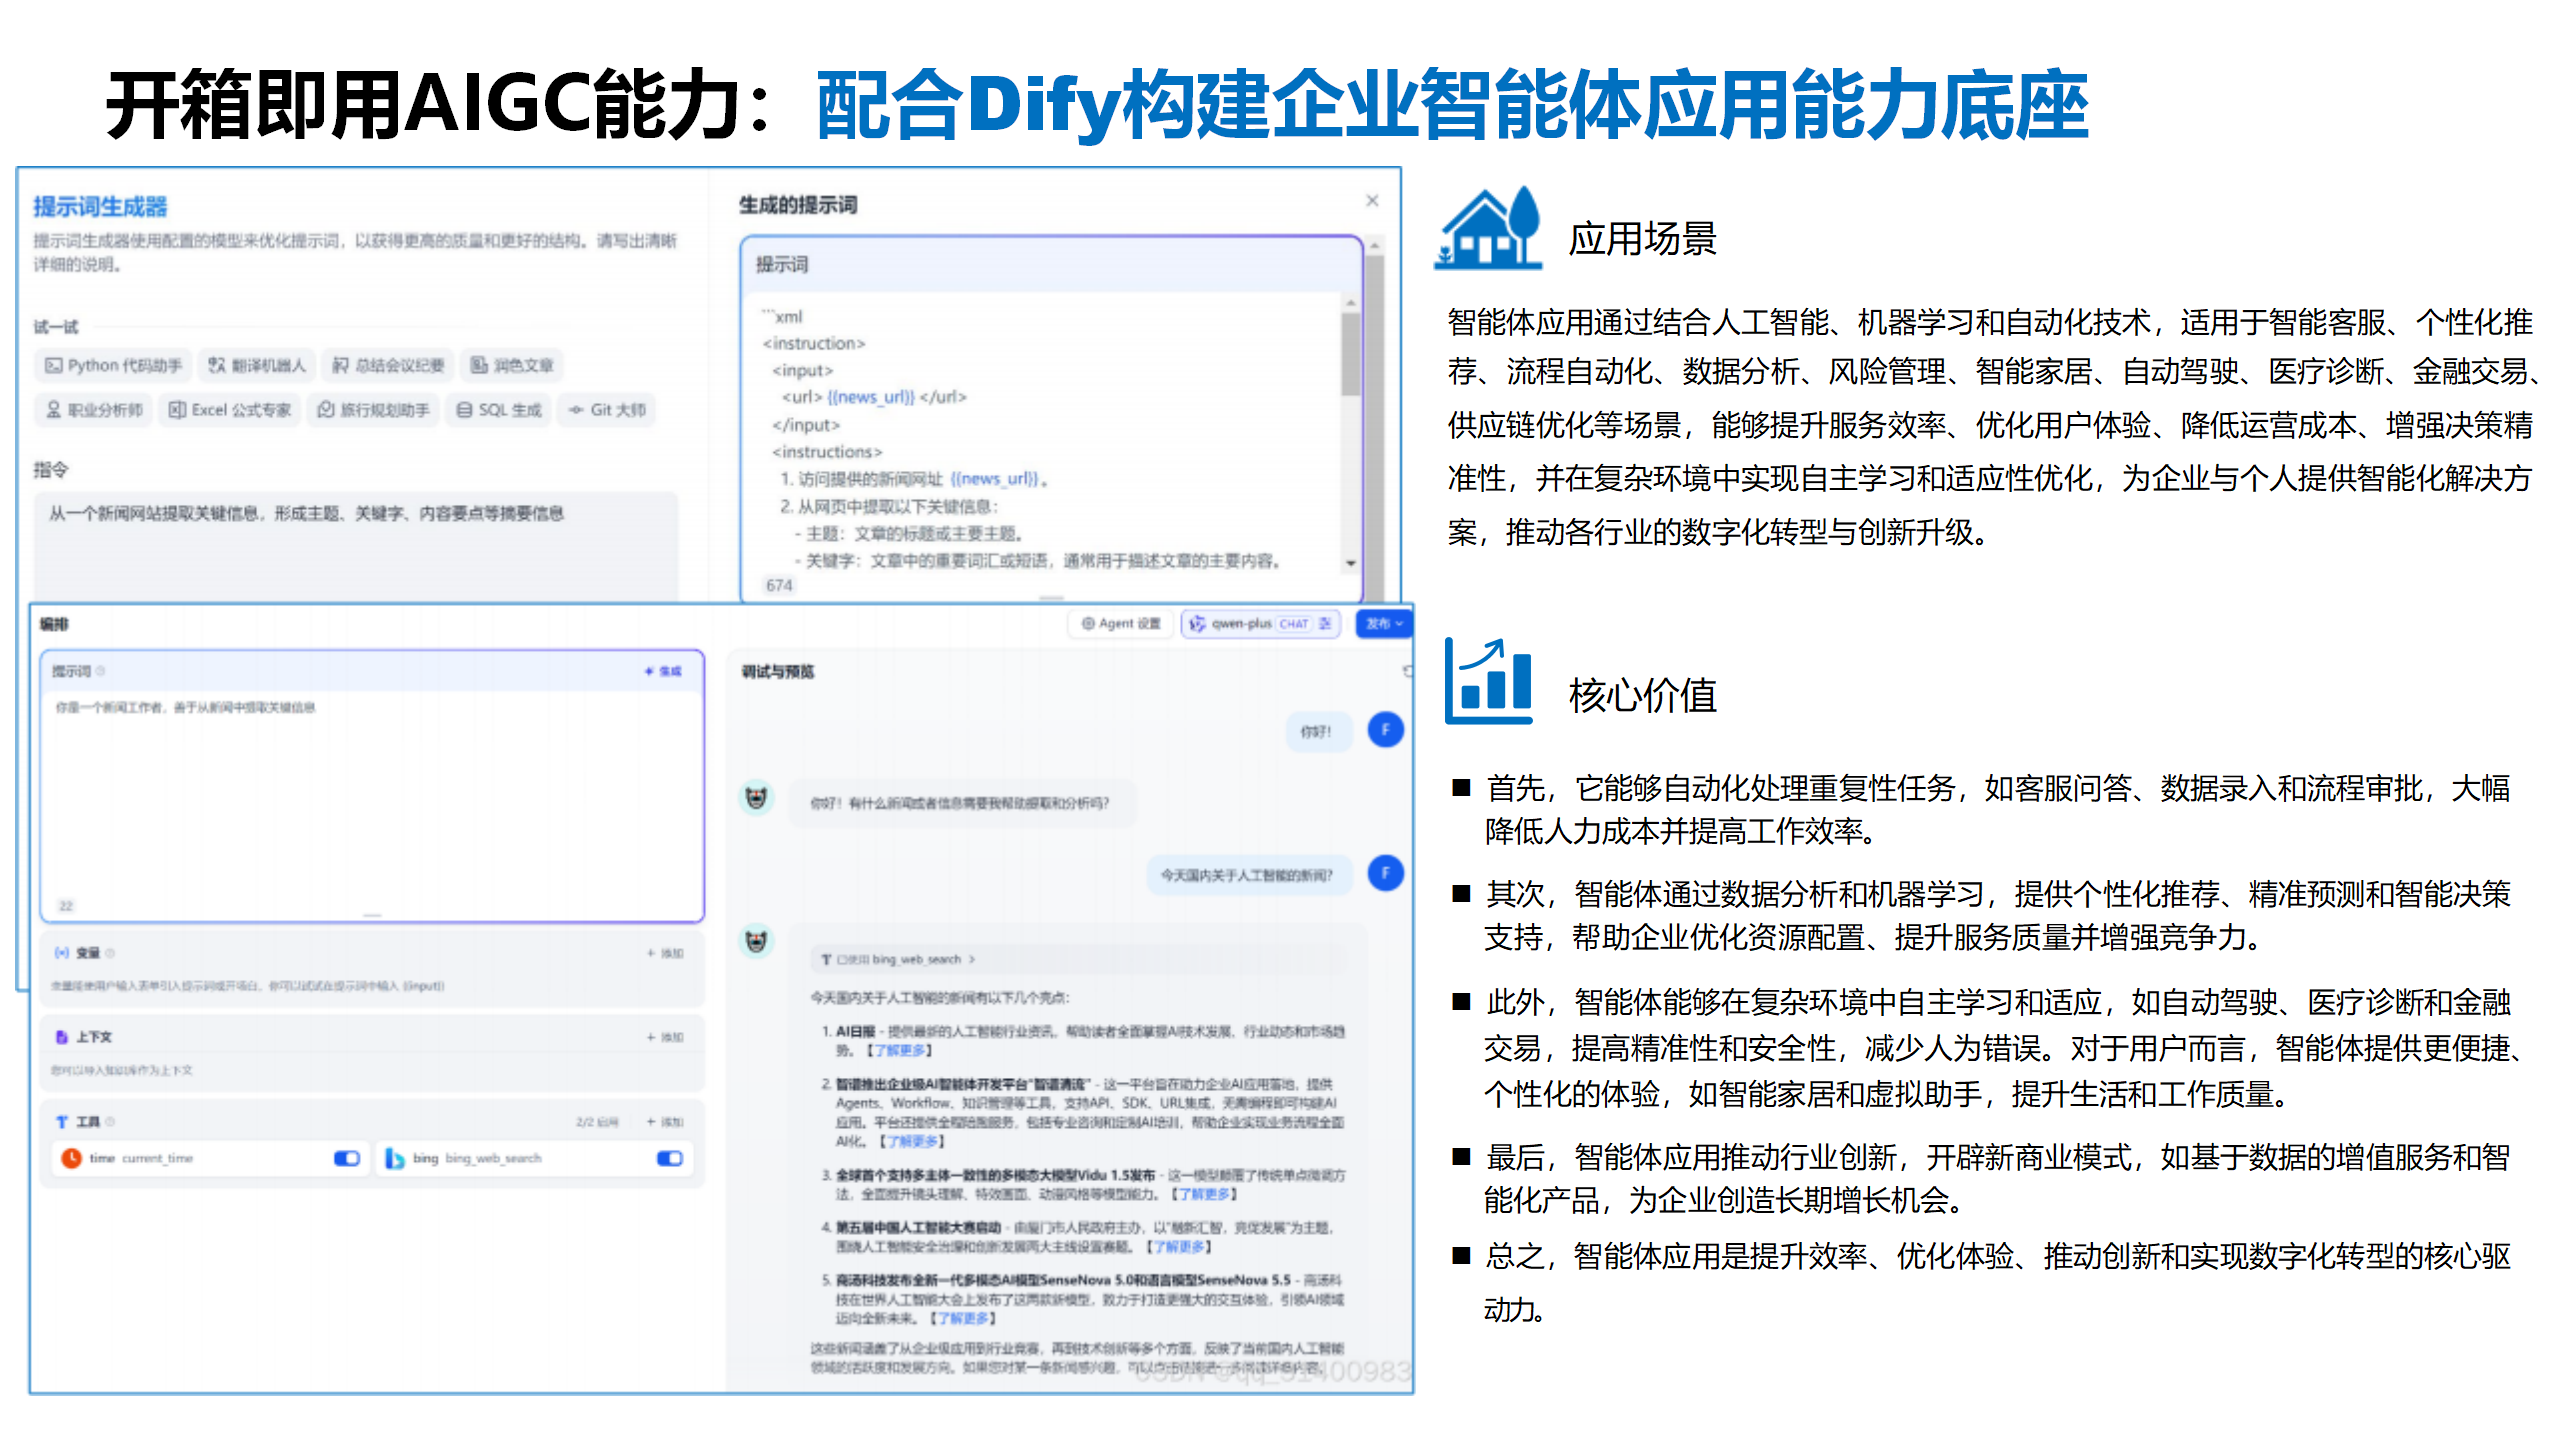Click the Excel 公式专家 template chip

[230, 410]
